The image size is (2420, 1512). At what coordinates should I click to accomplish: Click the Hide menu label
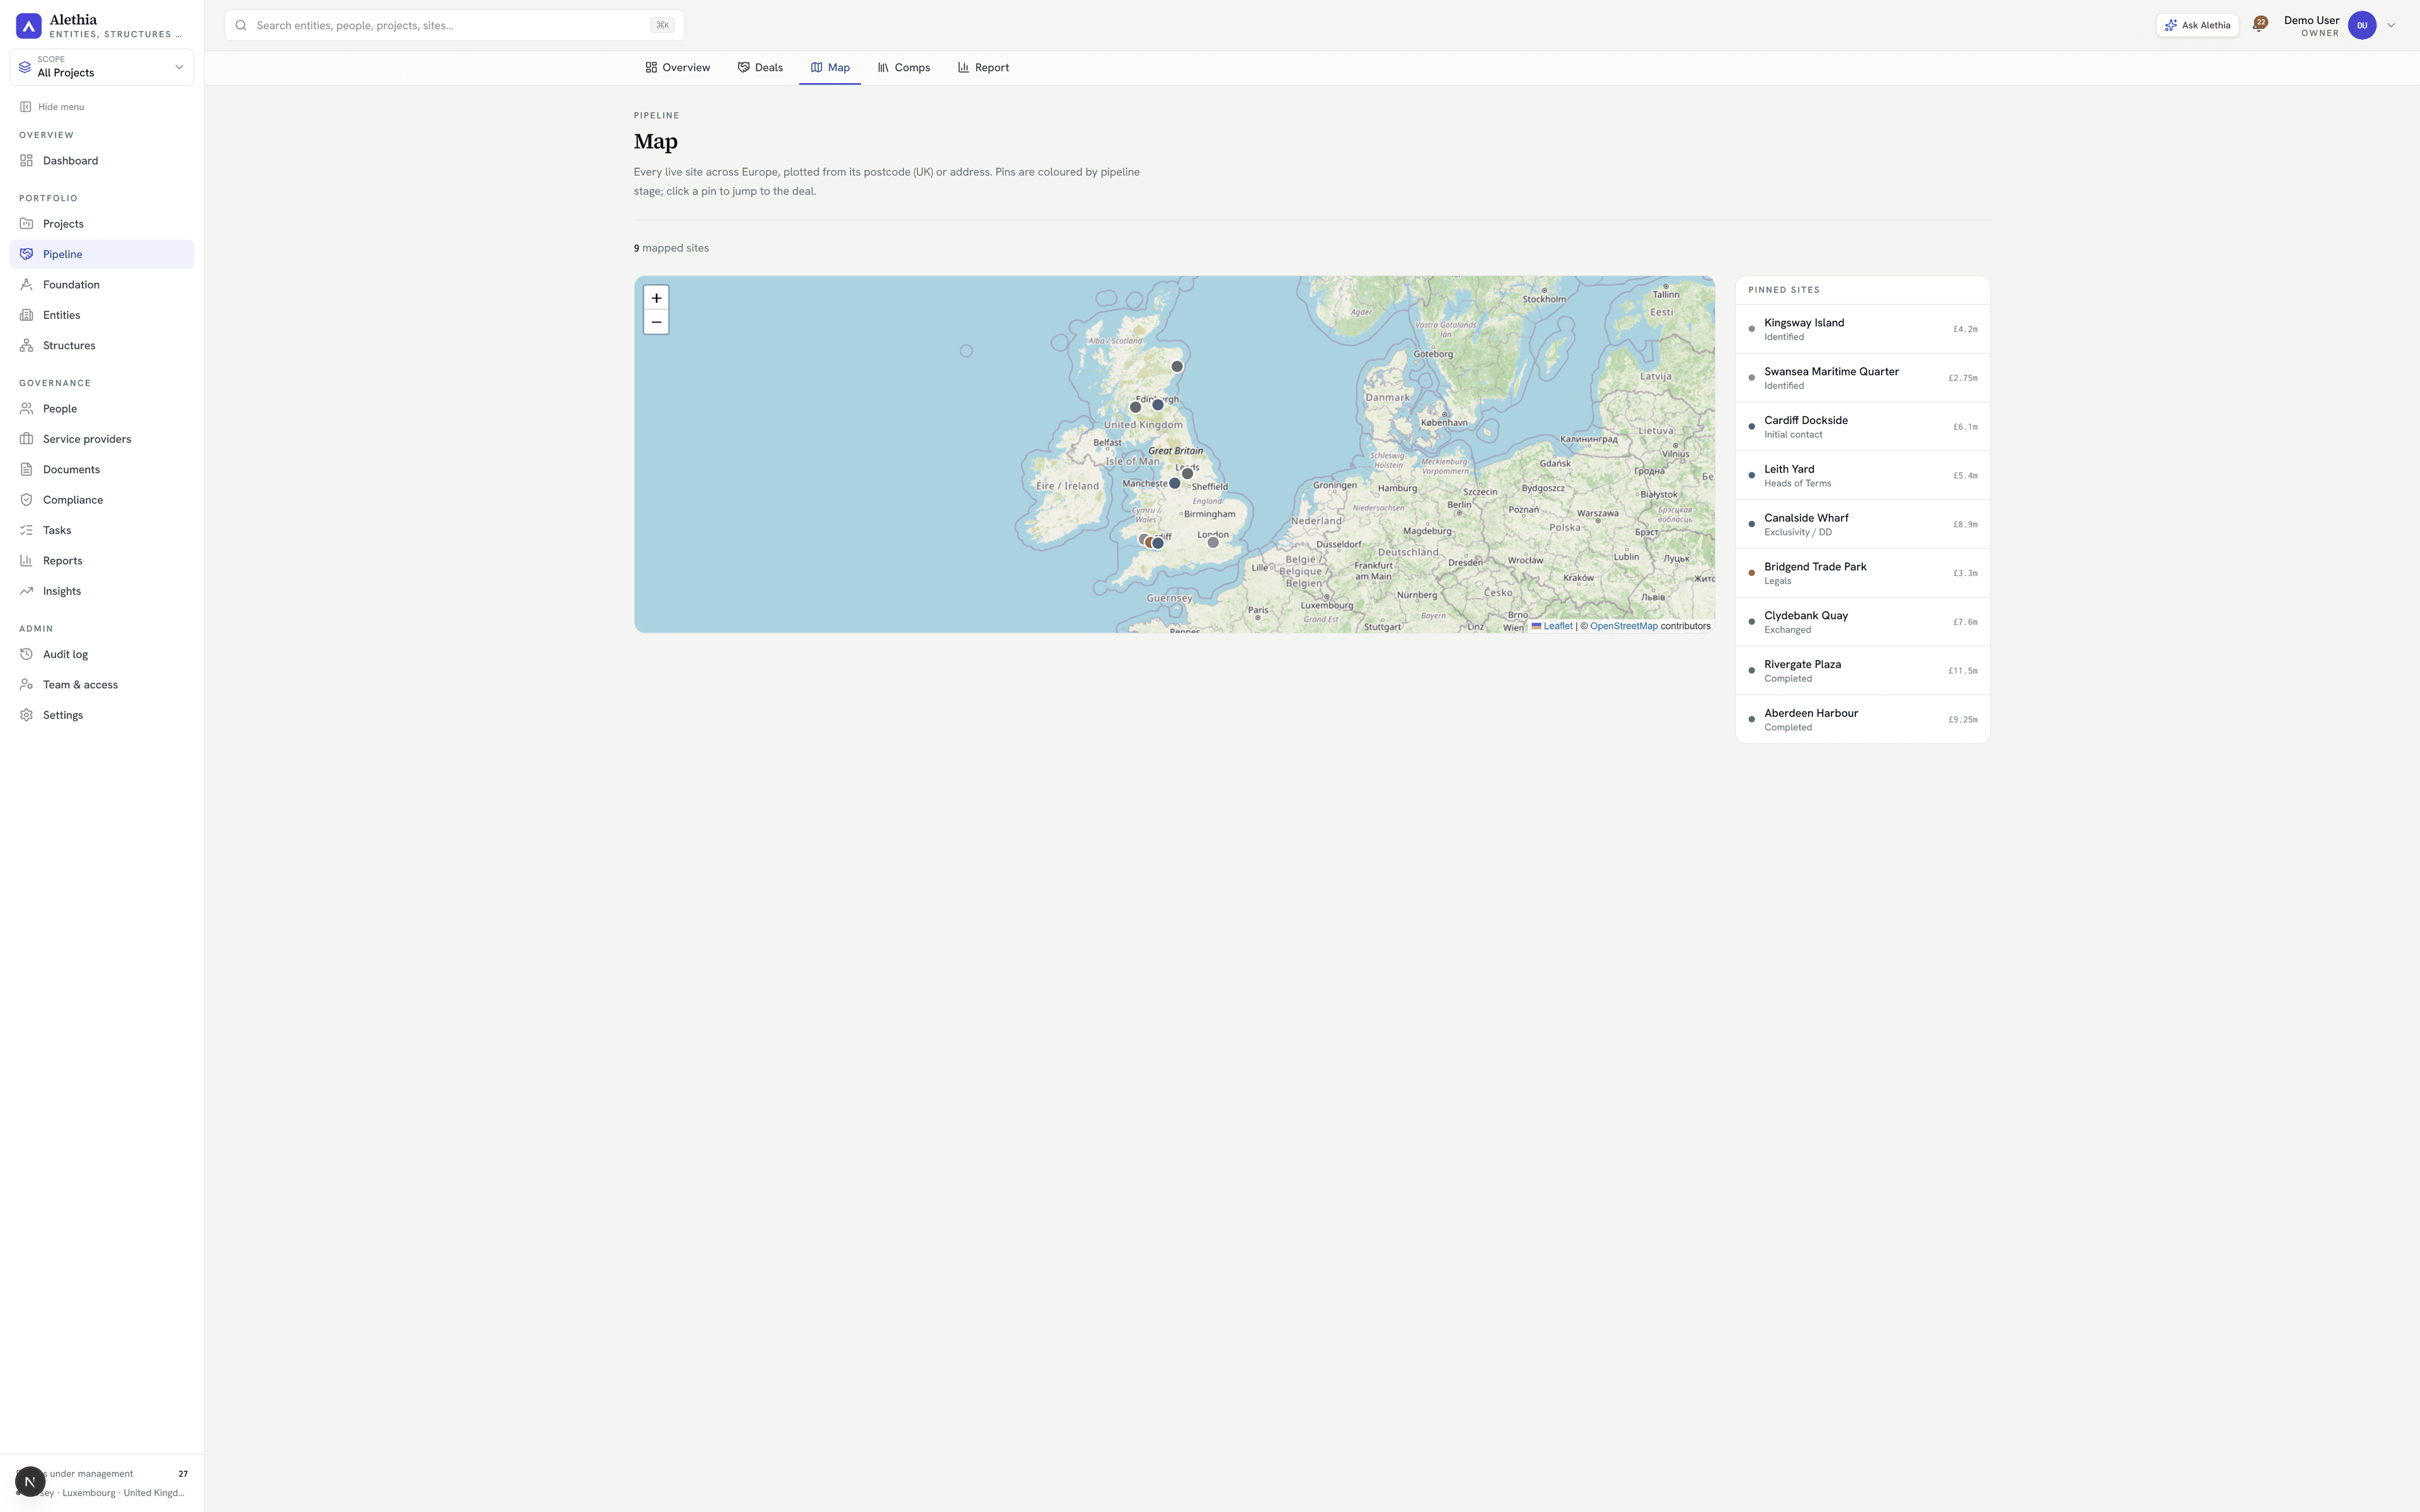point(61,107)
